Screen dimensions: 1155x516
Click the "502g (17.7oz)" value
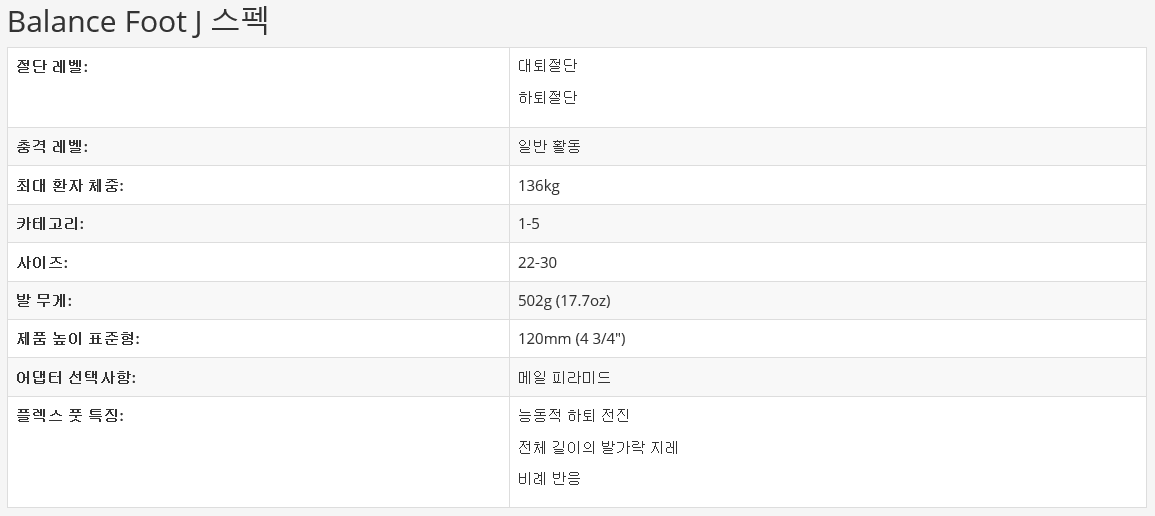pos(564,301)
